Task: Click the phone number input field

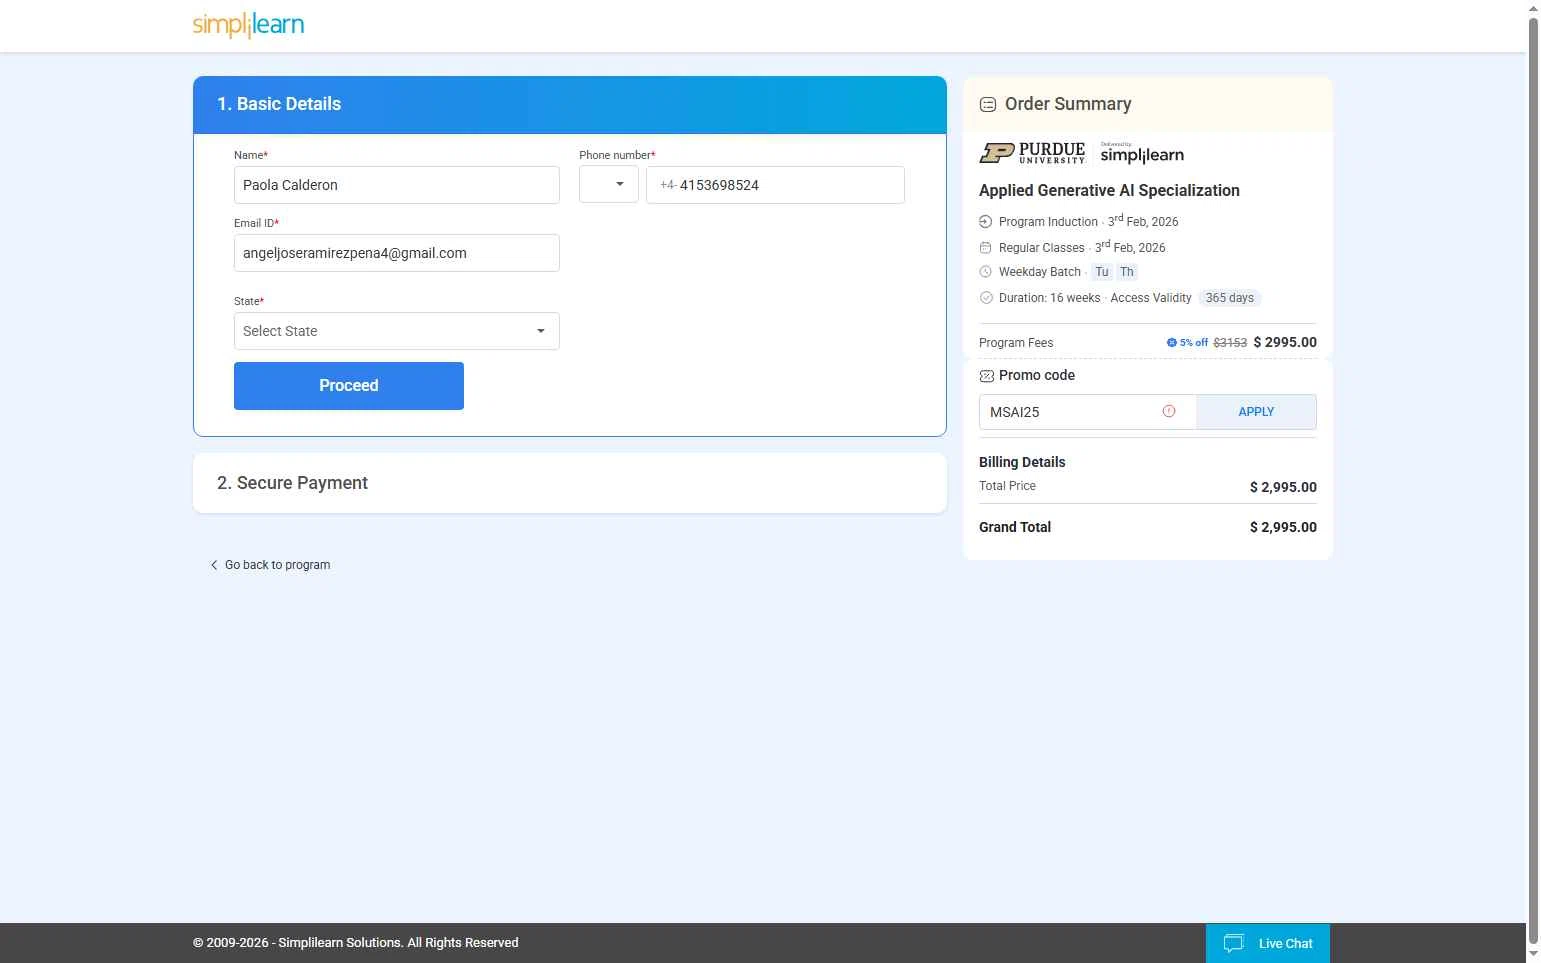Action: [775, 185]
